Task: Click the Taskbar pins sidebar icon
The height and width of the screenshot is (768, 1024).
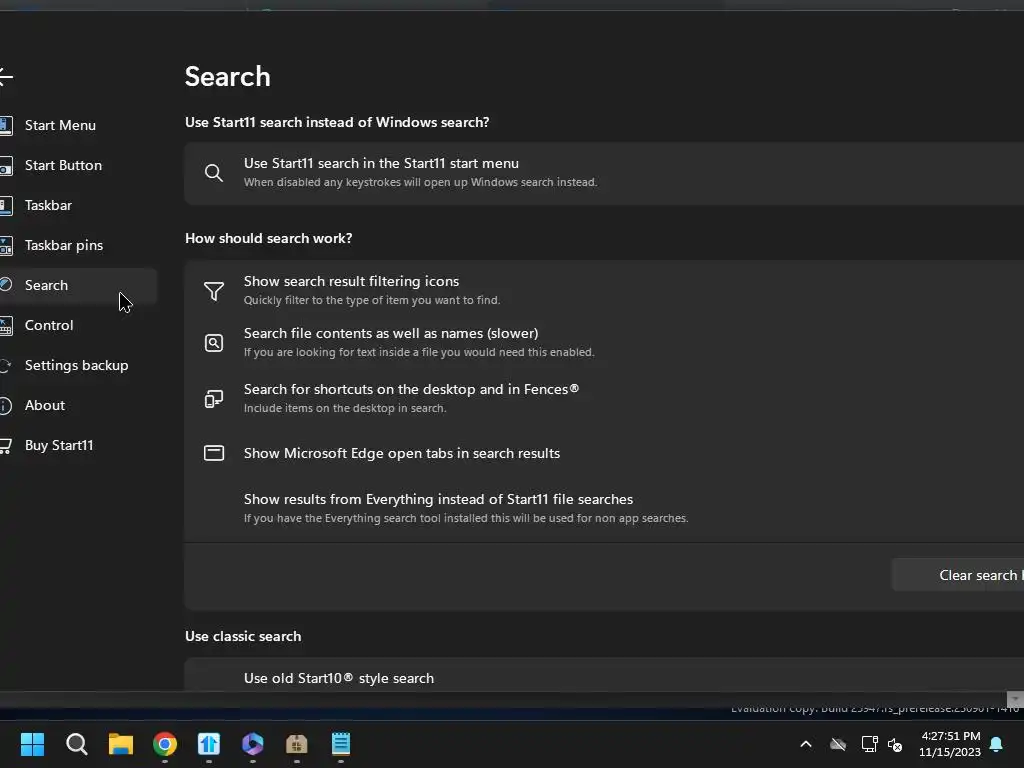Action: (x=6, y=246)
